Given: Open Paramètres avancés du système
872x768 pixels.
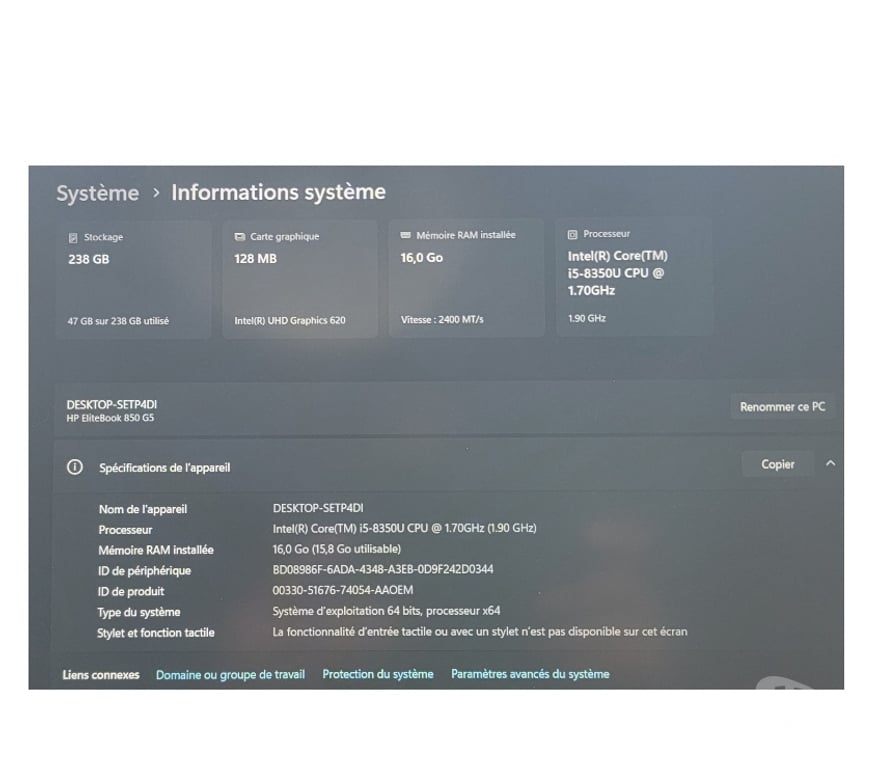Looking at the screenshot, I should tap(530, 674).
